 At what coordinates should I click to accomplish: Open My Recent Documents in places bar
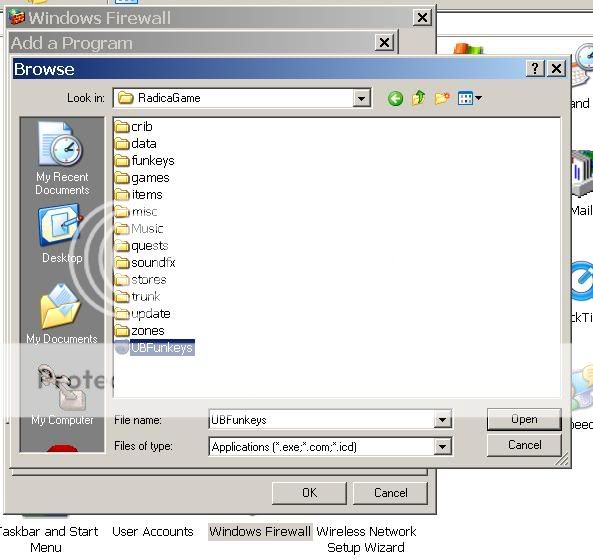[x=62, y=158]
